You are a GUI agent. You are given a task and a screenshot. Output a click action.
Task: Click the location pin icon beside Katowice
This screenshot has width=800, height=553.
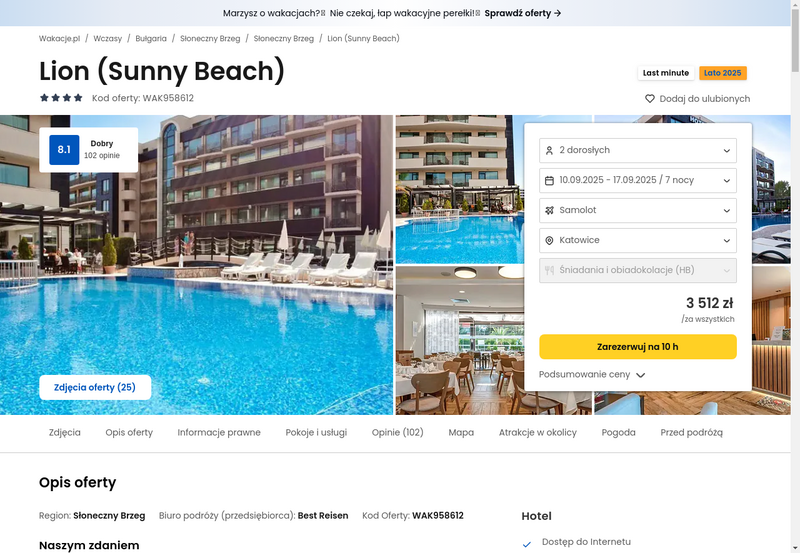click(x=549, y=240)
